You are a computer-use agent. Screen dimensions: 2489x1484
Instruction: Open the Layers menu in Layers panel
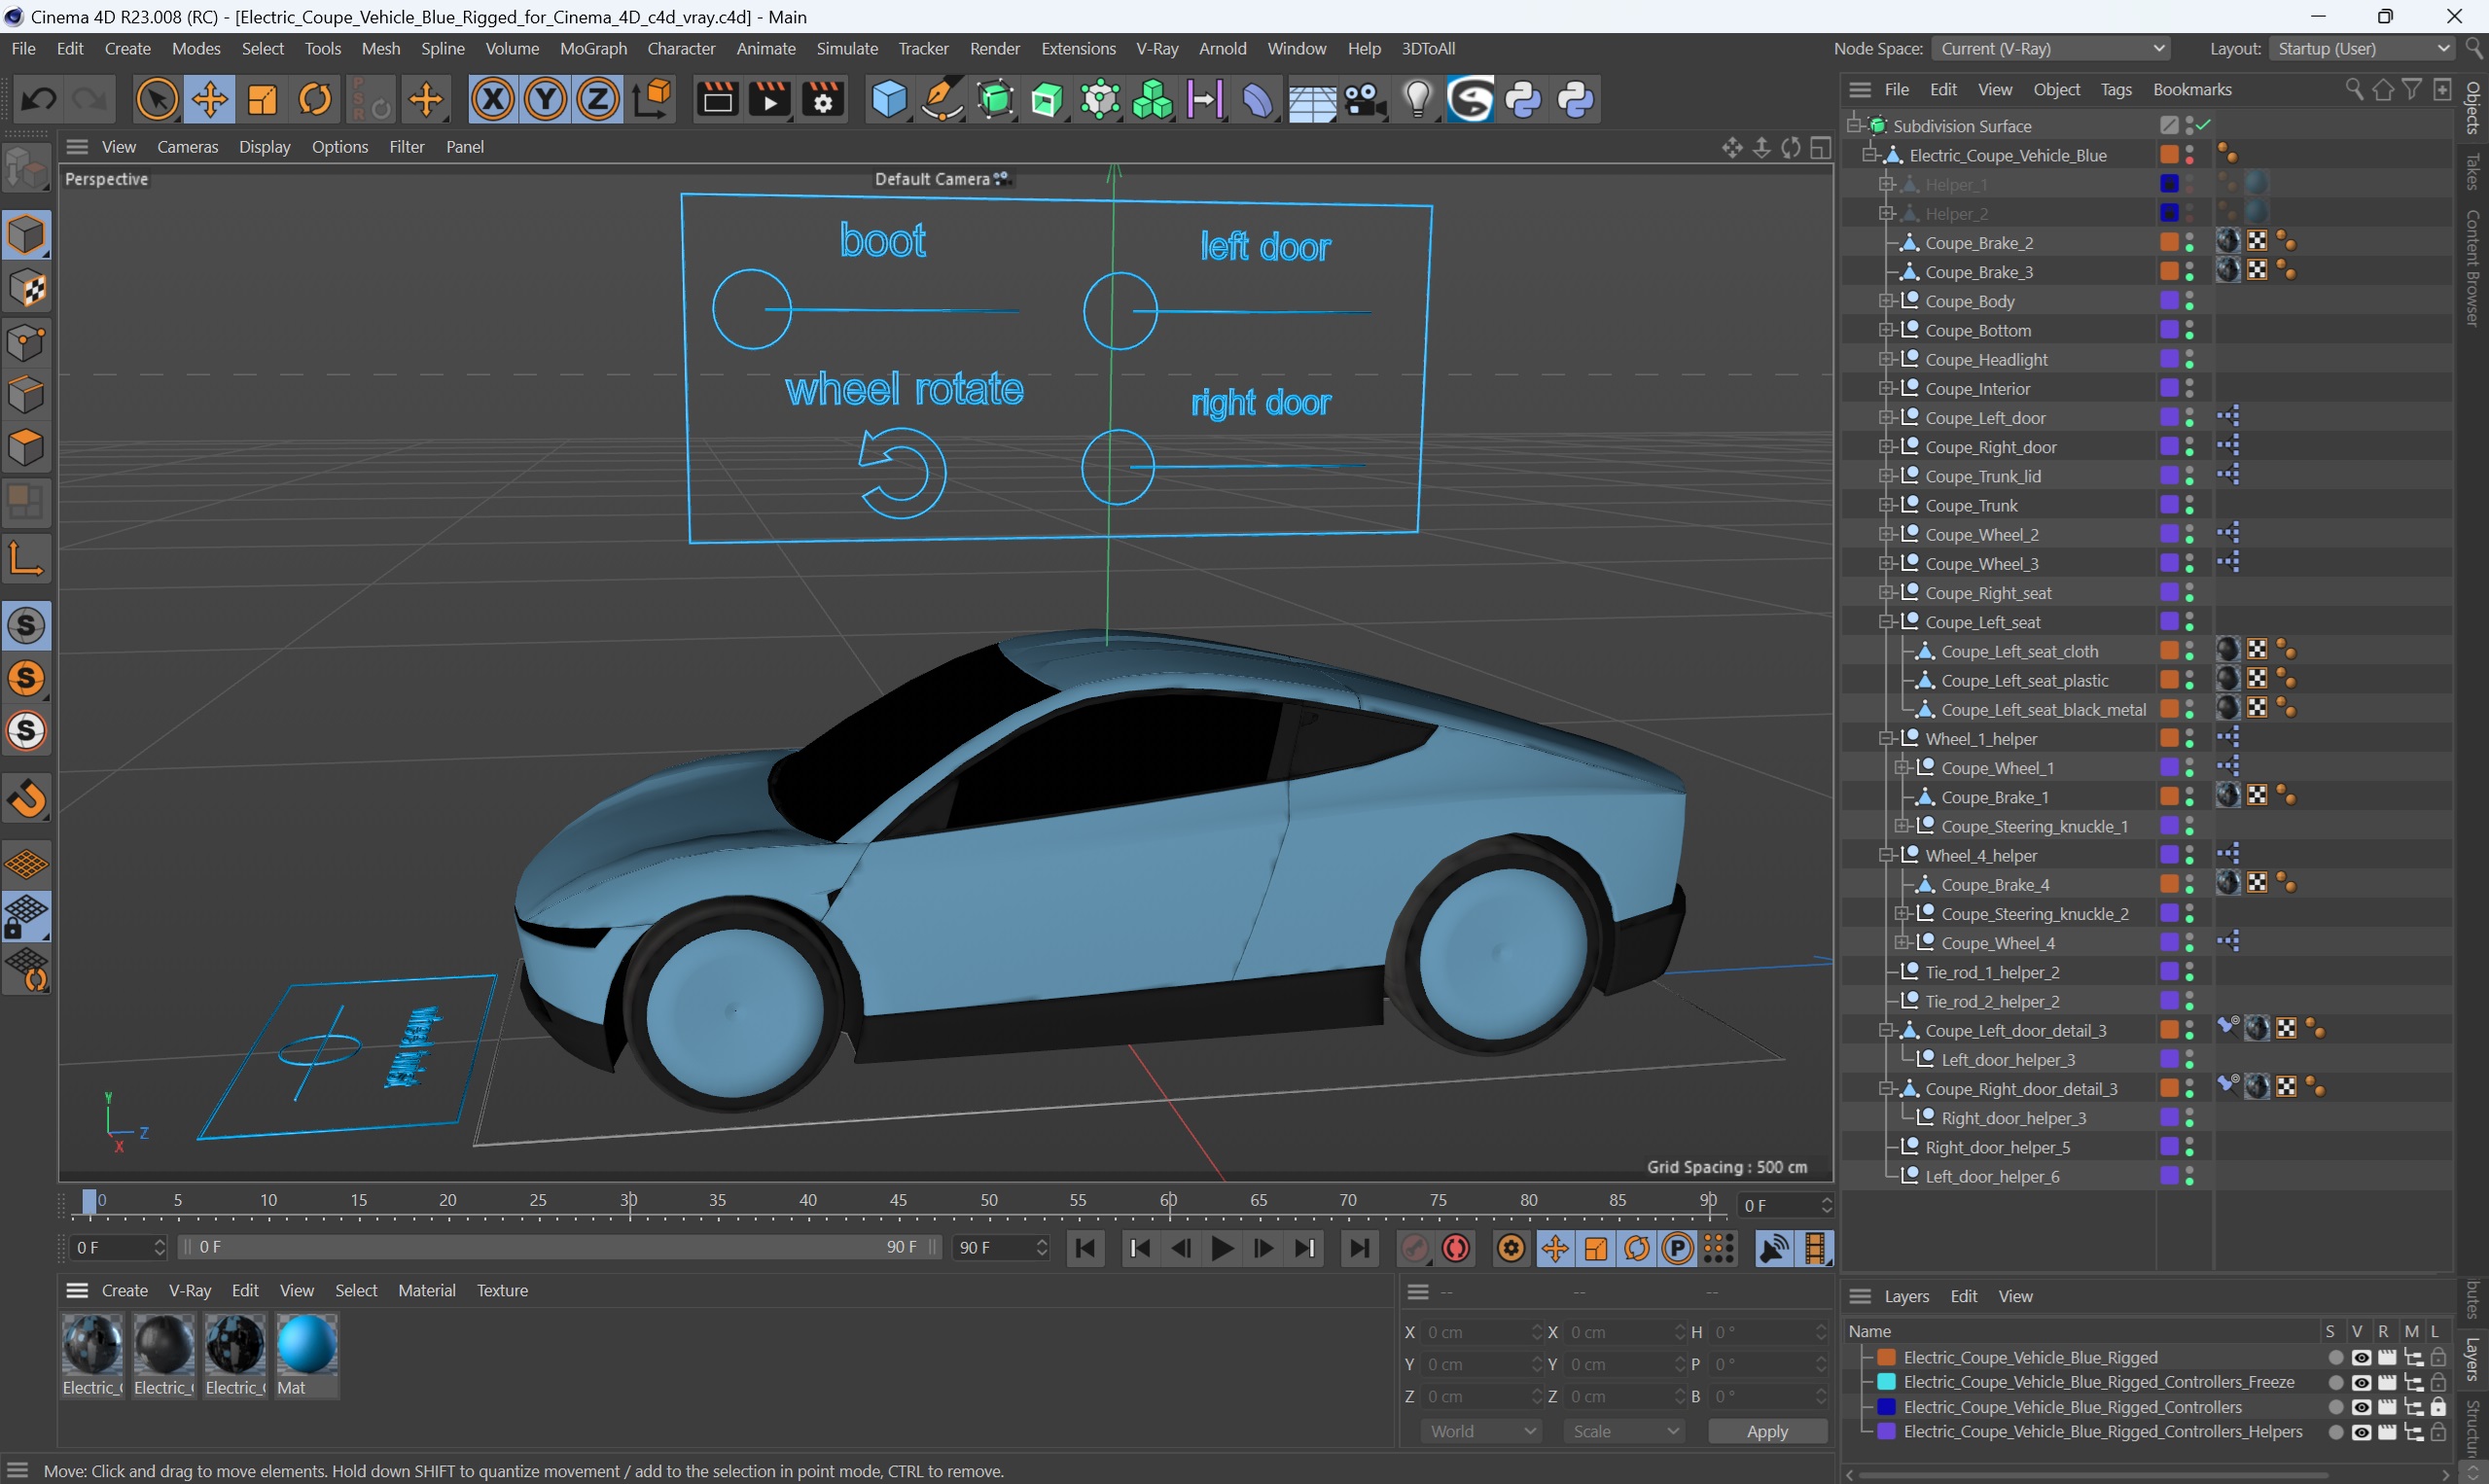tap(1906, 1297)
